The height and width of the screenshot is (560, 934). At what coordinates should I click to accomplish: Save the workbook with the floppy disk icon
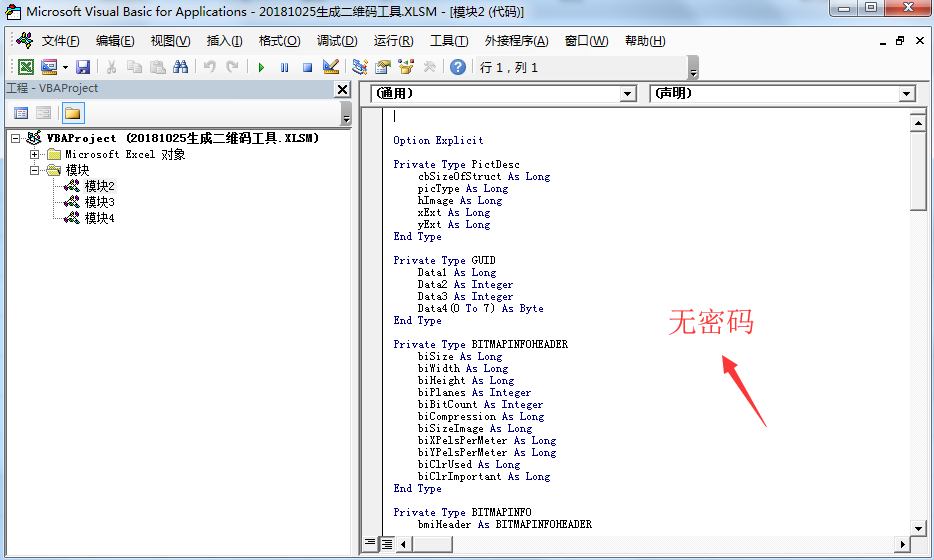click(x=83, y=67)
